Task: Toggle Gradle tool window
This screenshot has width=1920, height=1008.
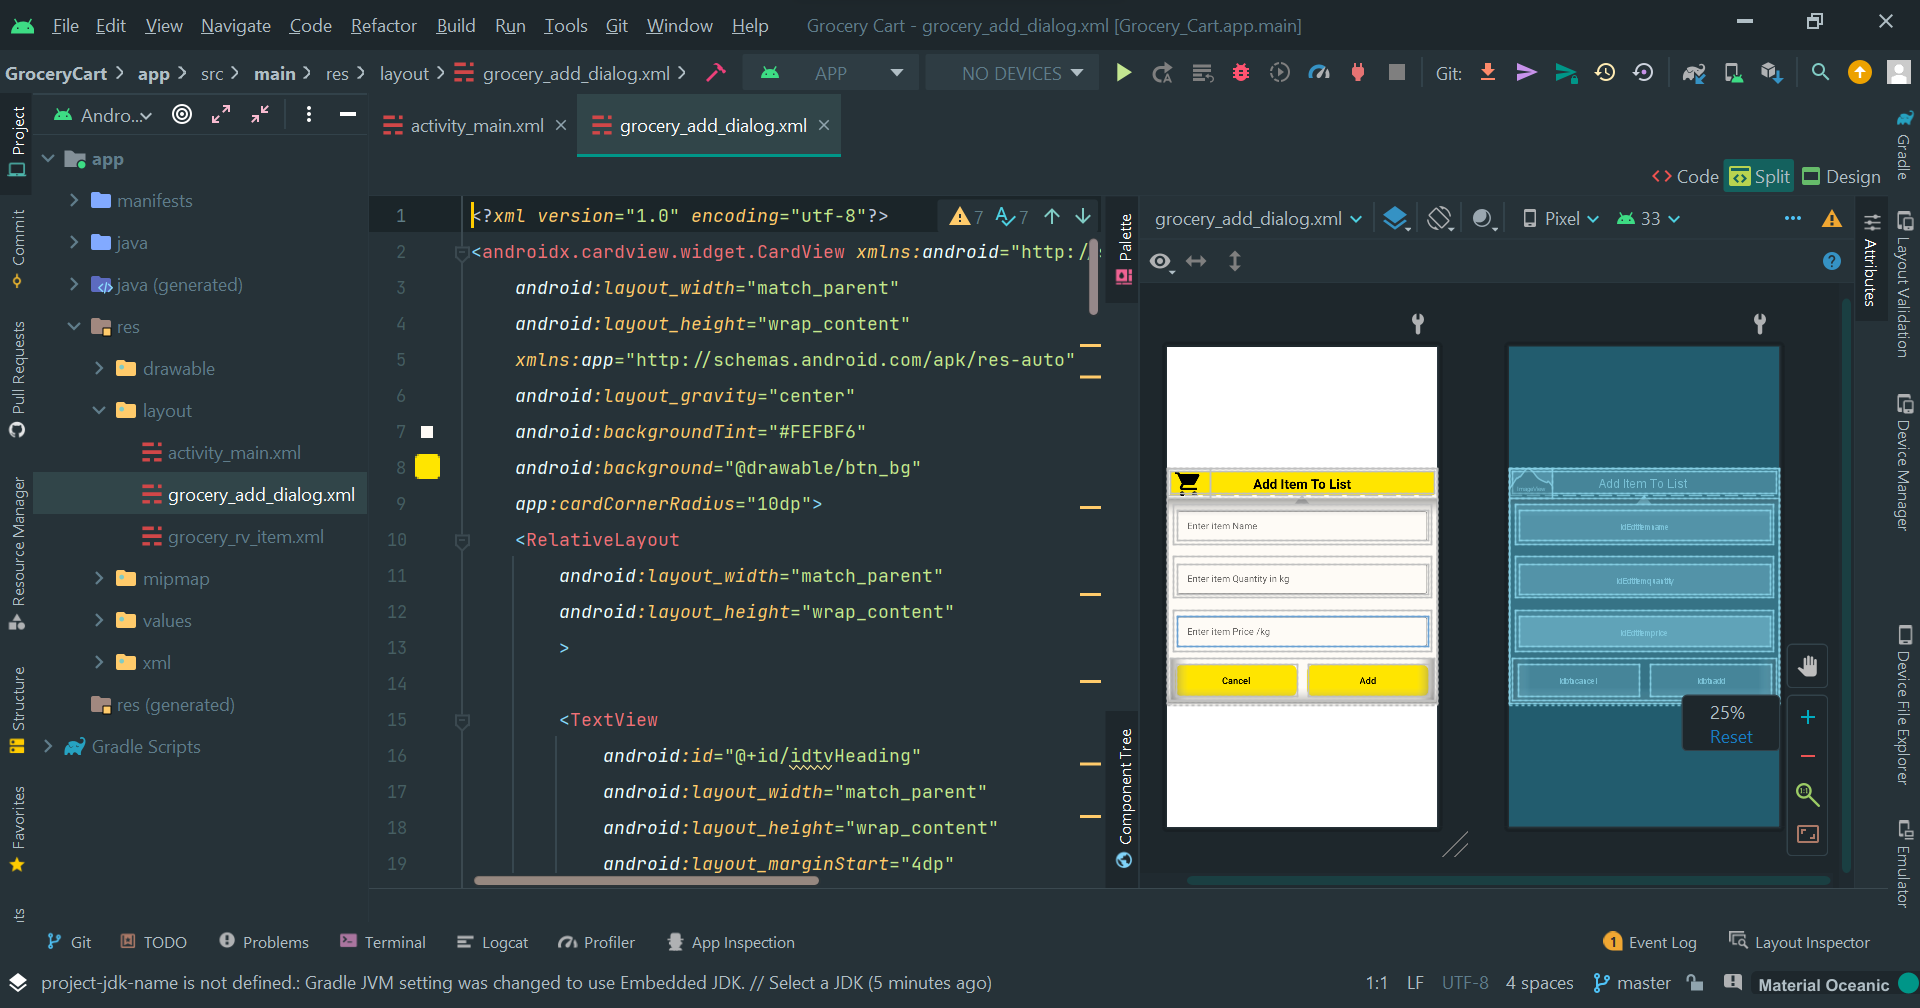Action: click(x=1905, y=144)
